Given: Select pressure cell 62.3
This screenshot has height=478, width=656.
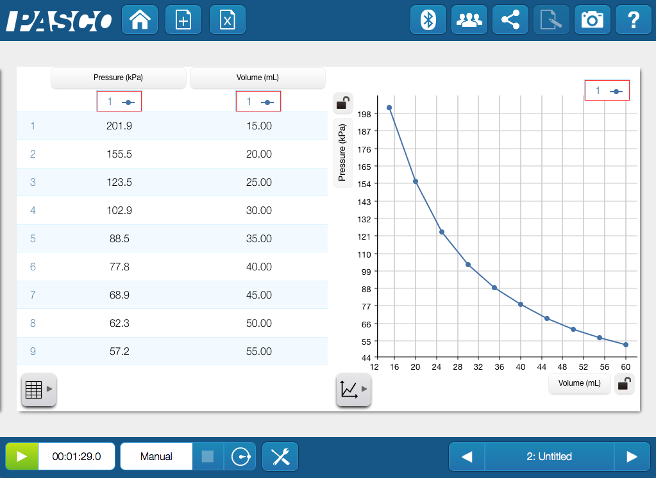Looking at the screenshot, I should (x=119, y=323).
